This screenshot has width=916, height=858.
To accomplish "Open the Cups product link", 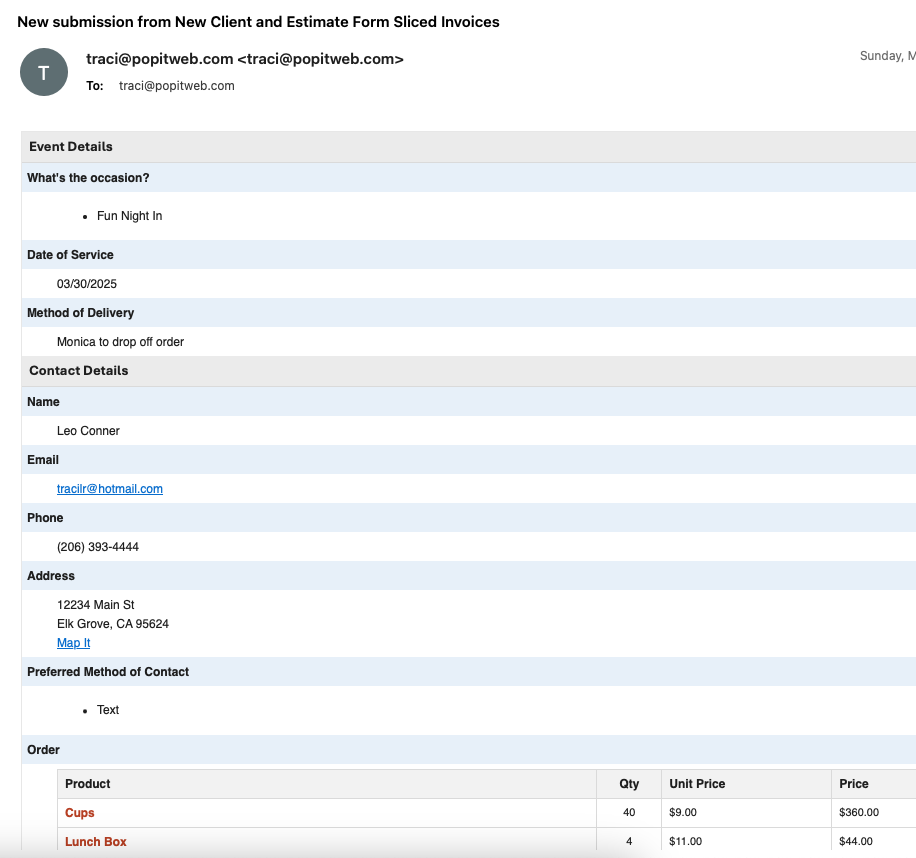I will click(80, 813).
